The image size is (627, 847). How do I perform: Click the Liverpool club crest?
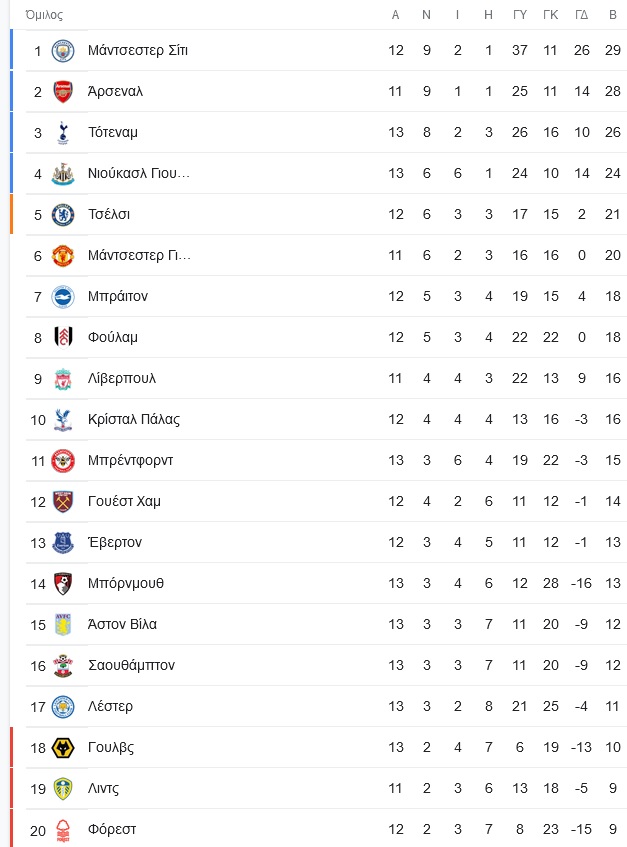[x=63, y=379]
